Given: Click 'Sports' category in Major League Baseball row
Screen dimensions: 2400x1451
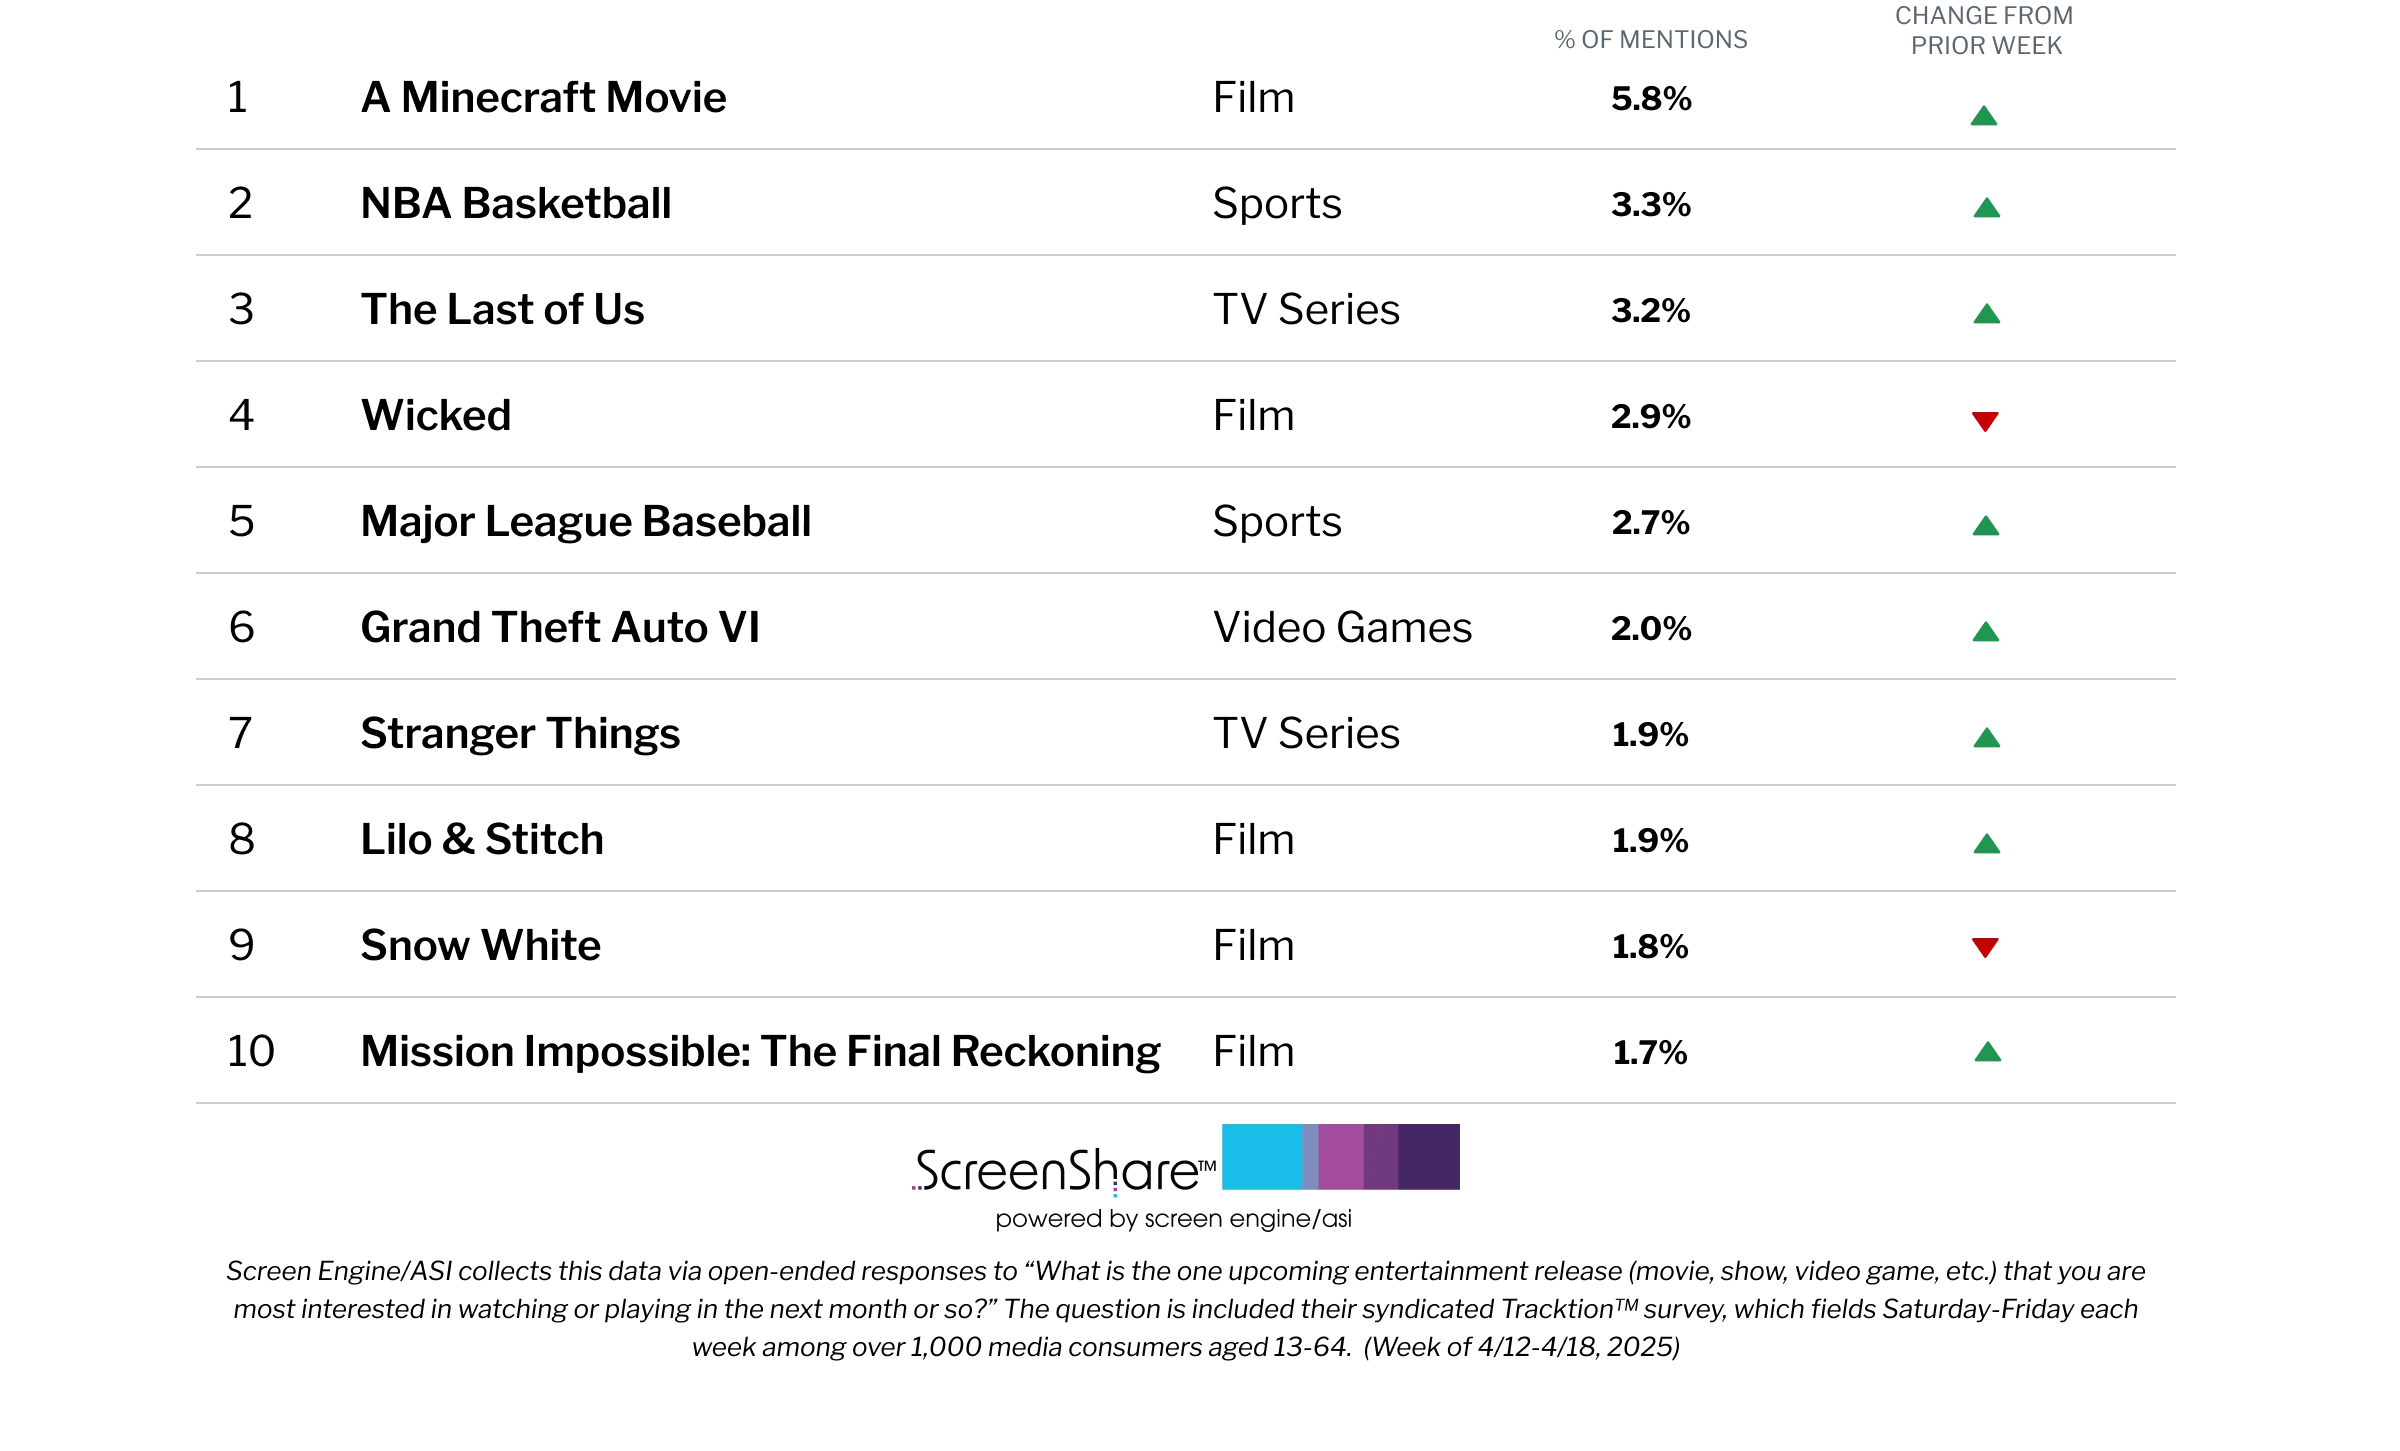Looking at the screenshot, I should click(x=1277, y=521).
